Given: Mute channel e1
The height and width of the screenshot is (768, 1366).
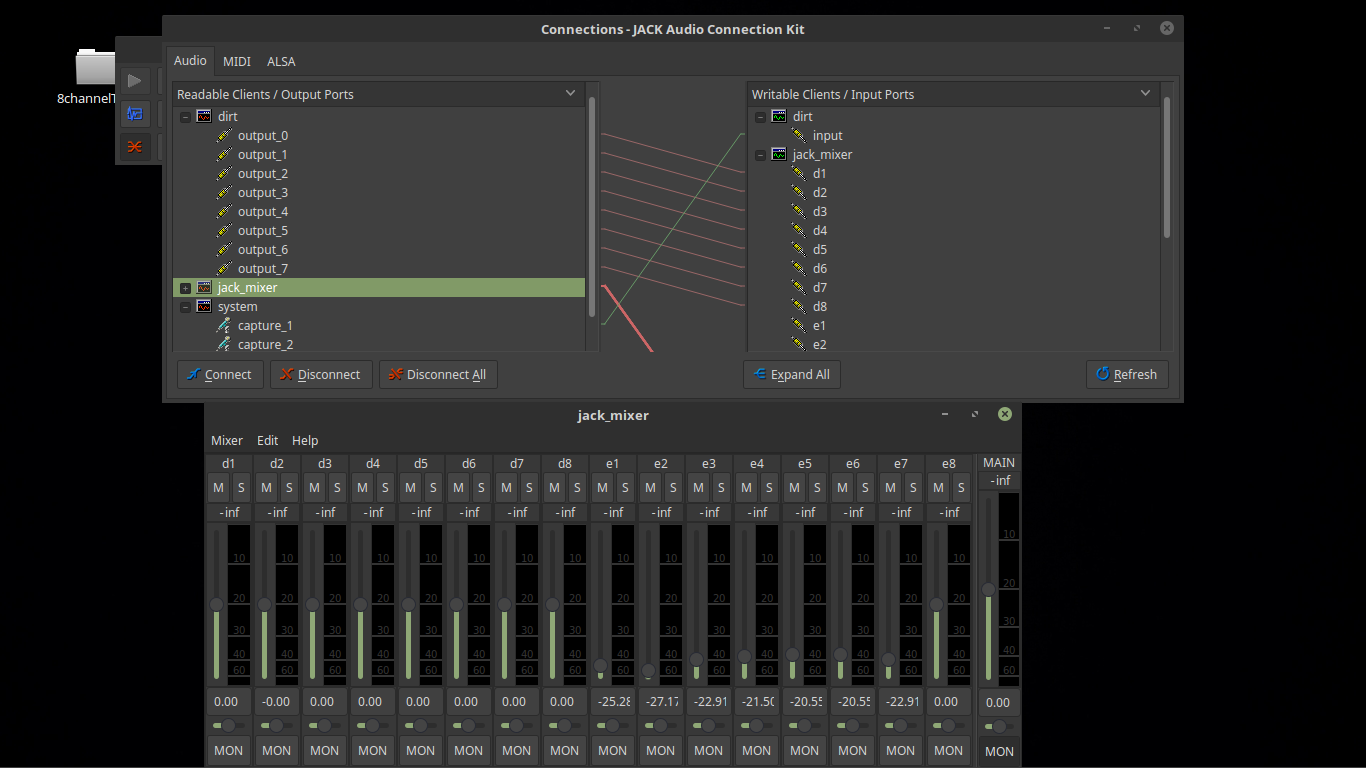Looking at the screenshot, I should coord(602,488).
